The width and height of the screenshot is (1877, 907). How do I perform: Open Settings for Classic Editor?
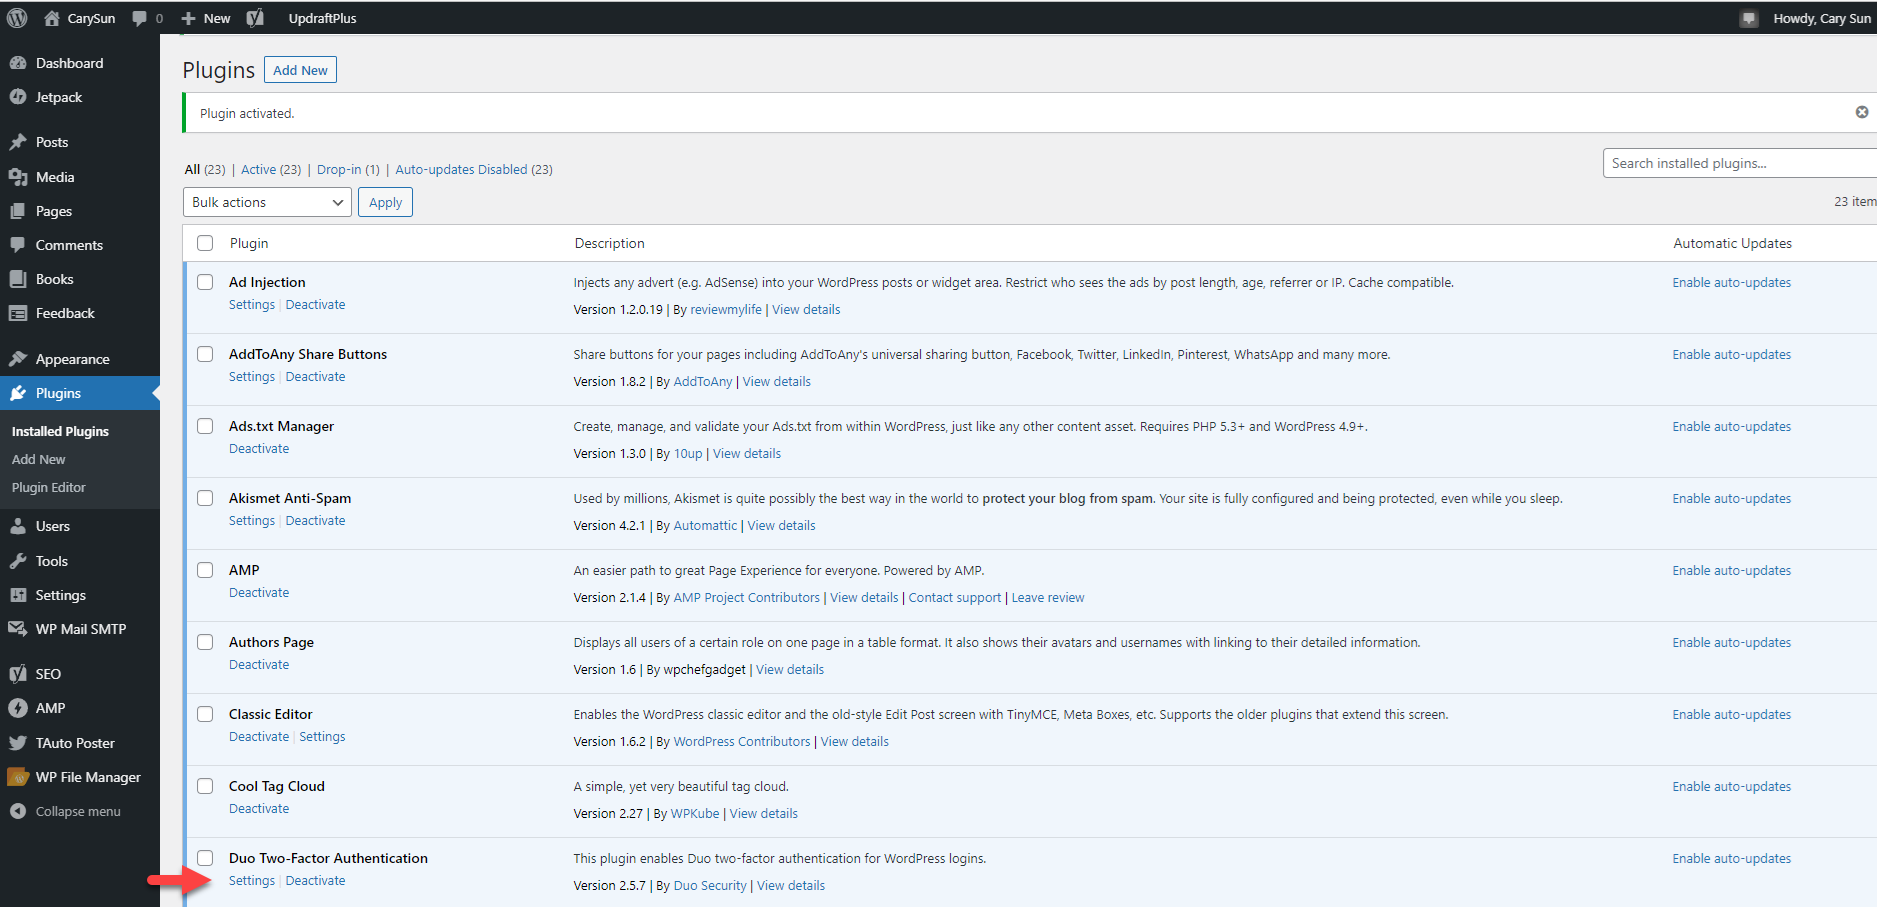tap(322, 737)
